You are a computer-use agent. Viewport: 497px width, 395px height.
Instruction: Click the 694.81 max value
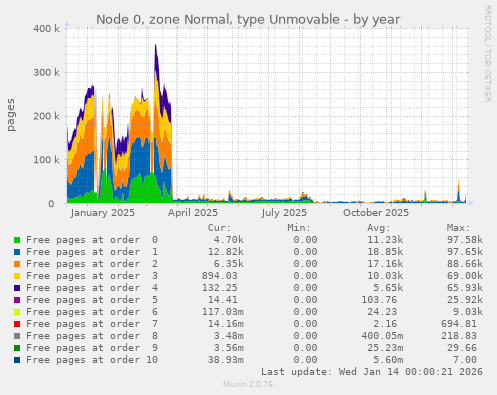[459, 324]
